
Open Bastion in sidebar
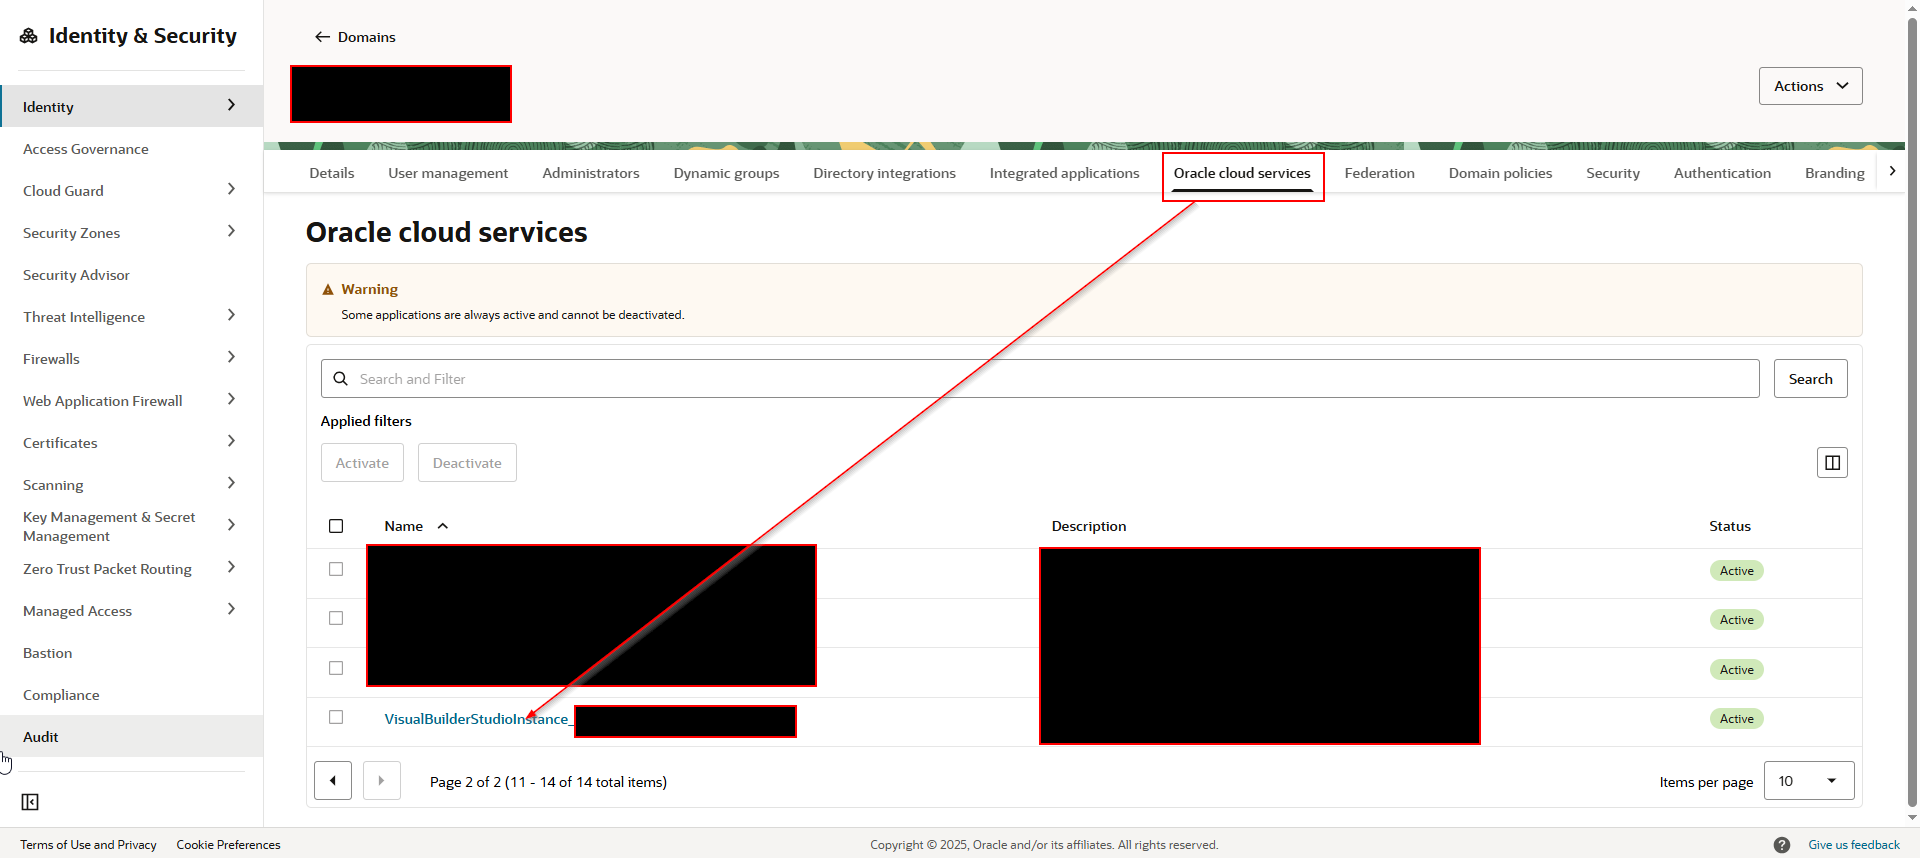click(x=47, y=653)
